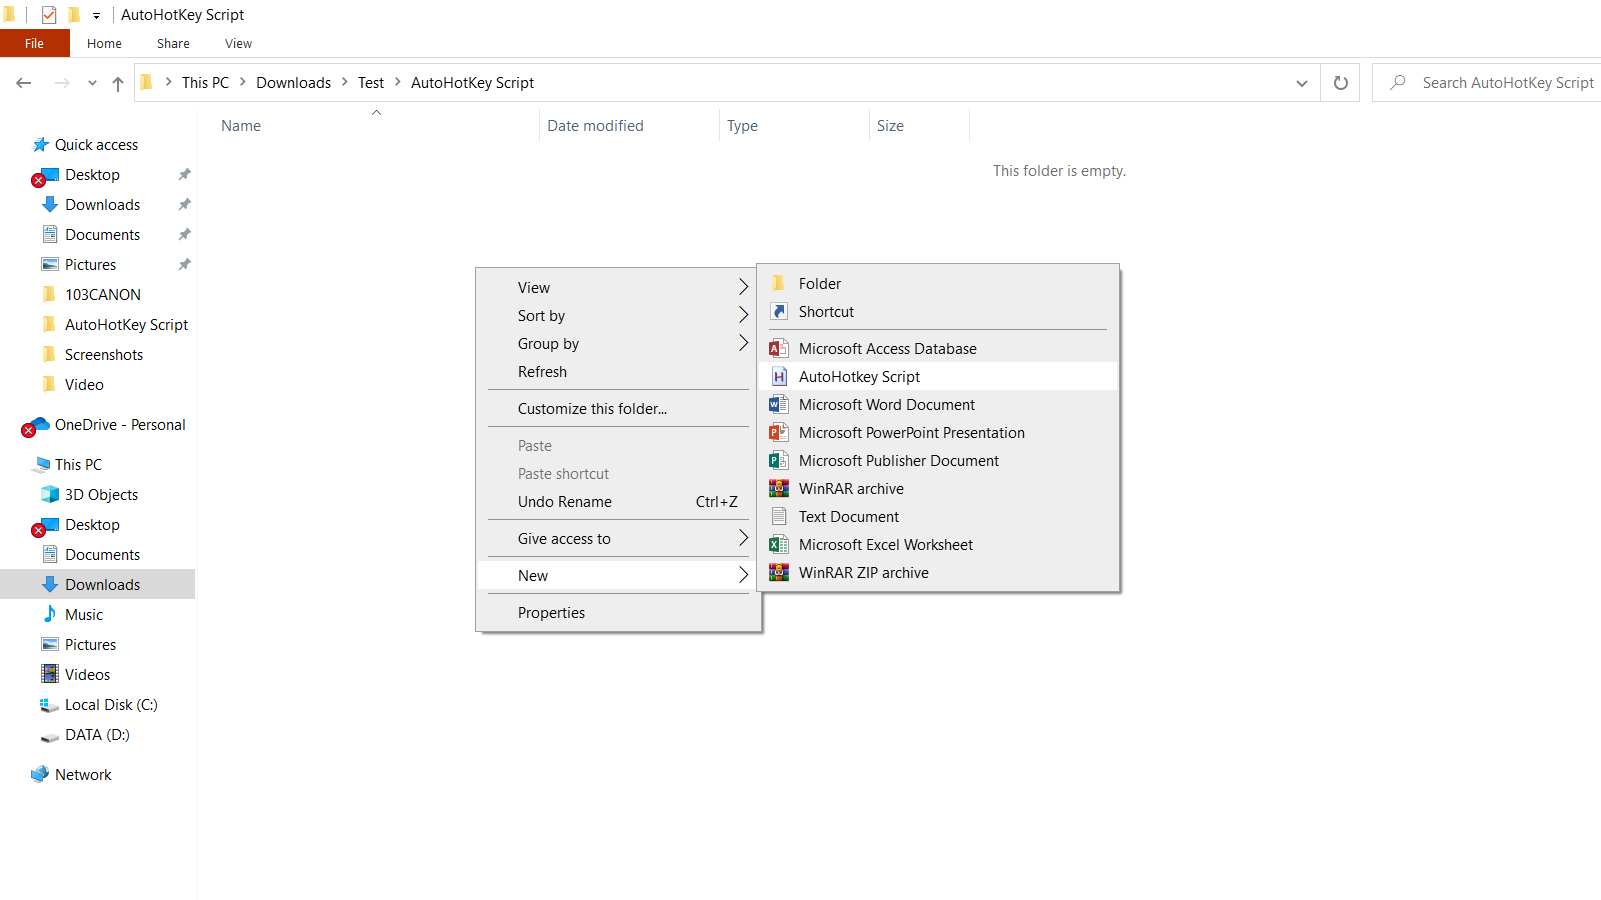Switch to the Share ribbon tab
This screenshot has height=900, width=1601.
(x=173, y=43)
